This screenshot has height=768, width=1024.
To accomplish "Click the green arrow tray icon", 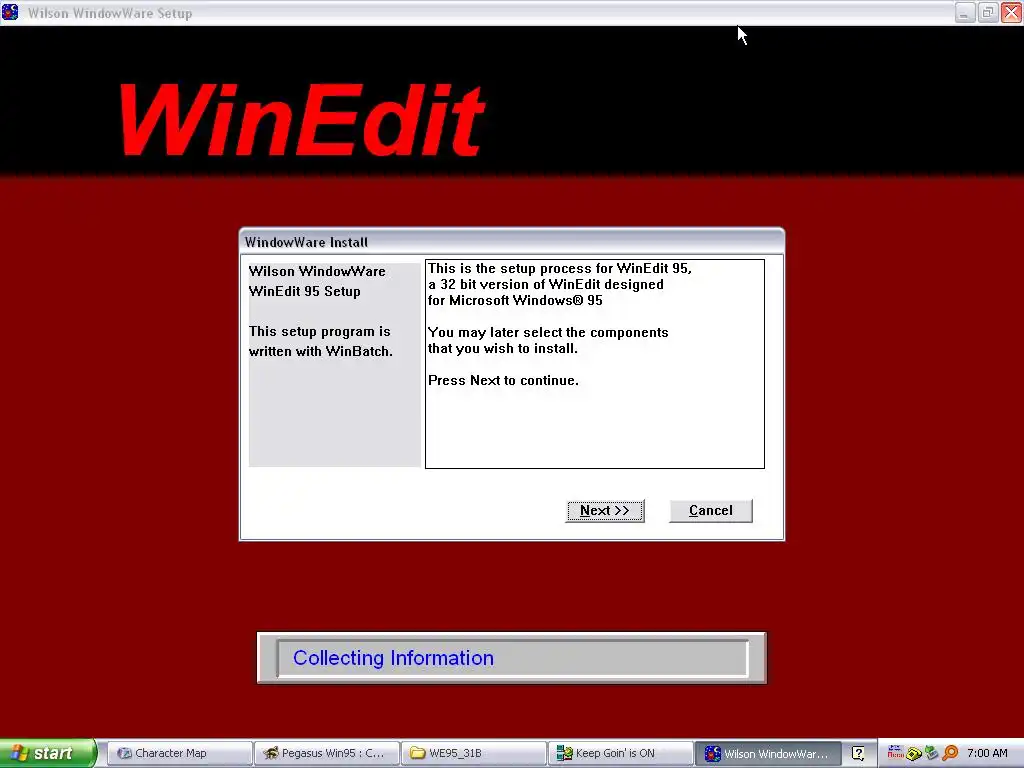I will click(931, 753).
